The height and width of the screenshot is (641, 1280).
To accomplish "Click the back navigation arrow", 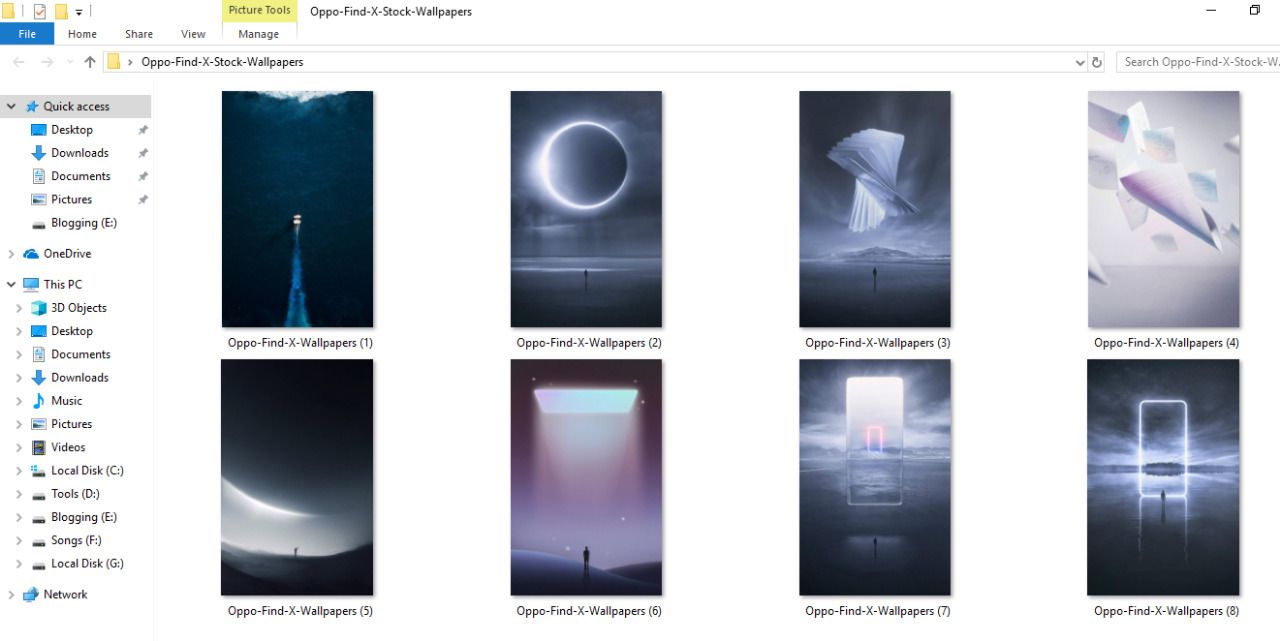I will pyautogui.click(x=18, y=62).
